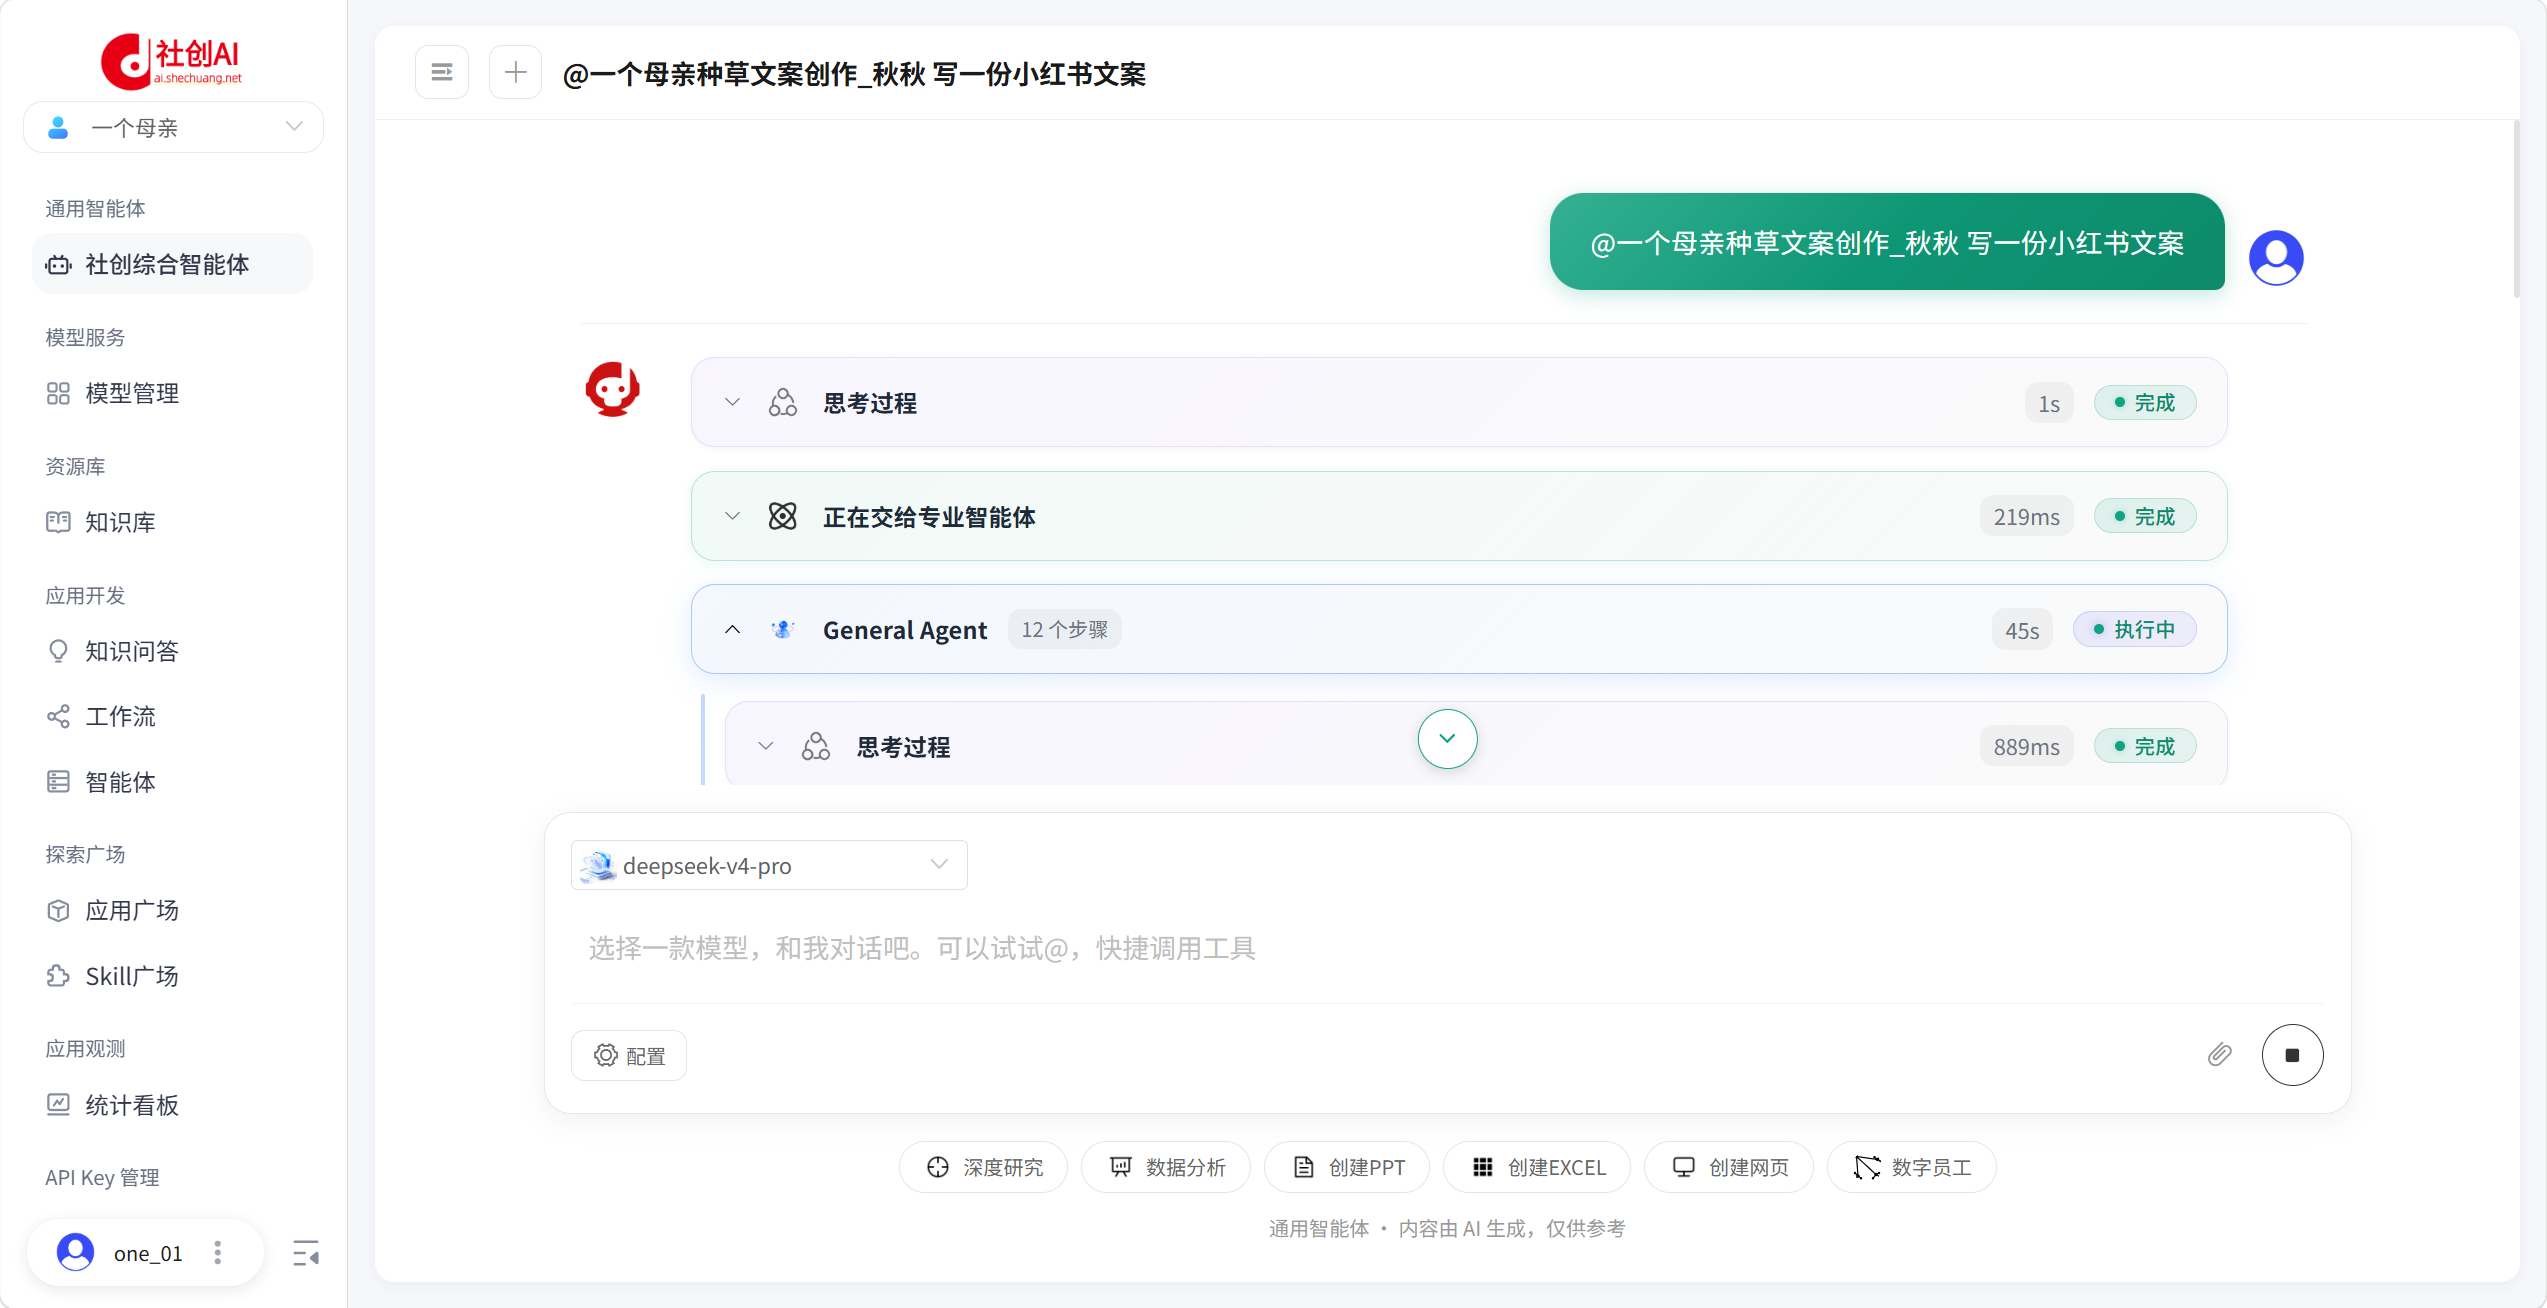Click the 1s duration label

[x=2049, y=403]
